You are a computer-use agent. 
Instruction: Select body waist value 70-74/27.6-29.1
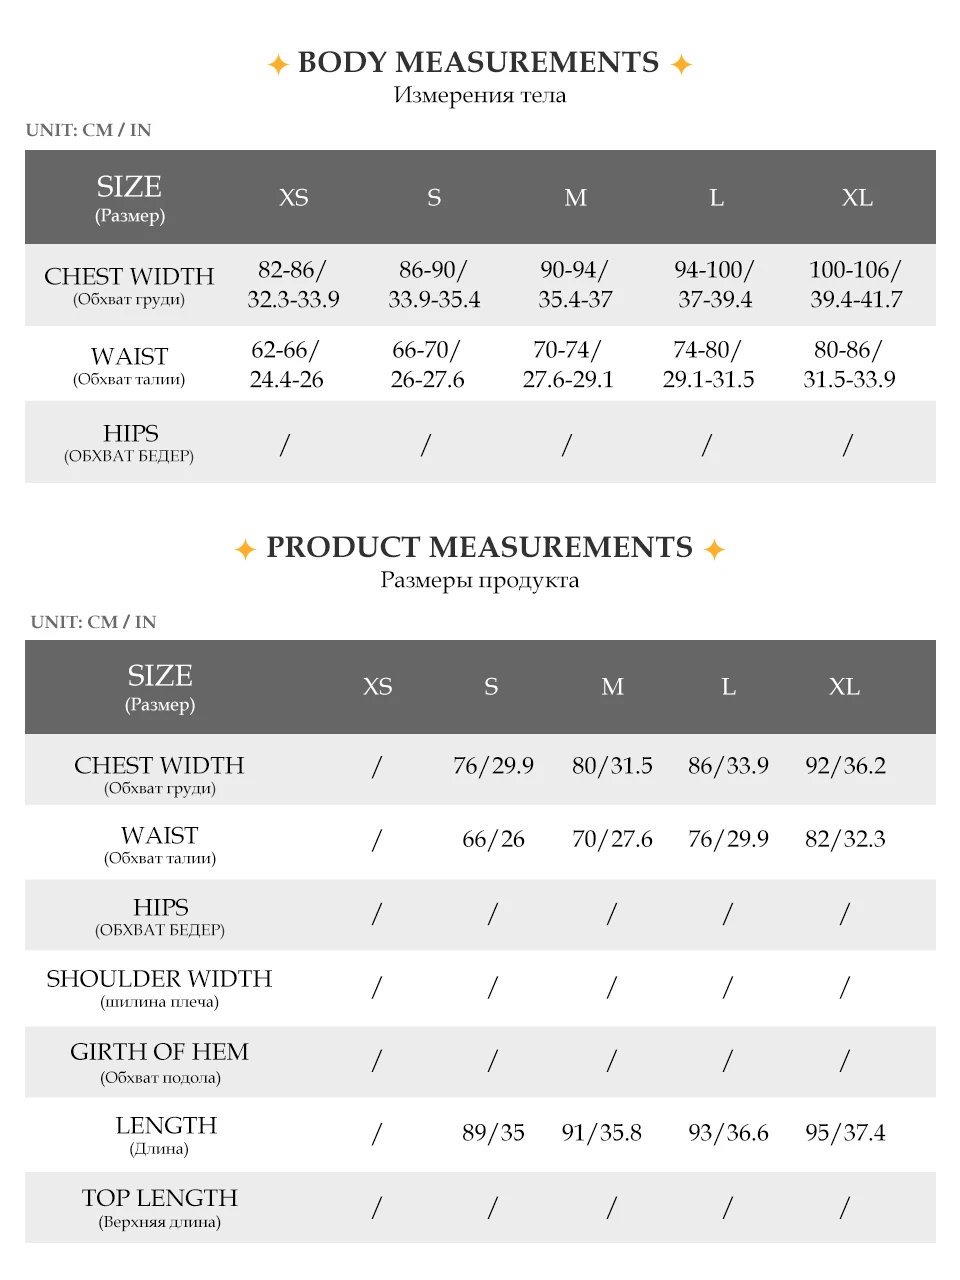click(568, 365)
